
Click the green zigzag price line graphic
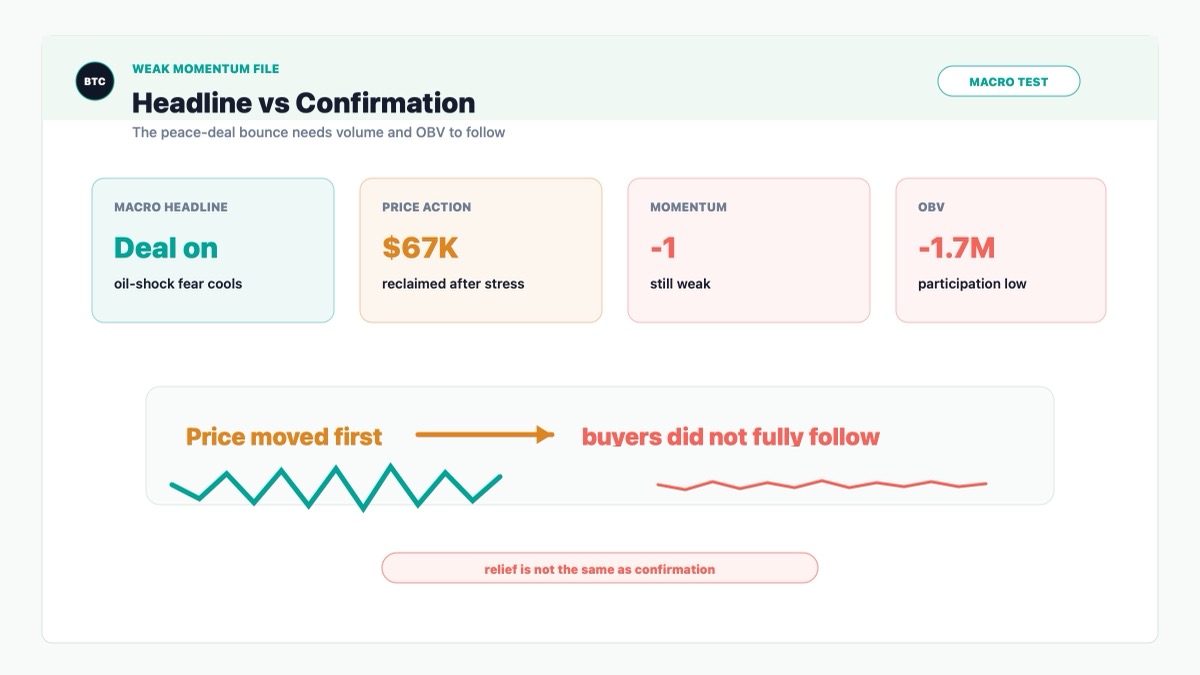[x=336, y=487]
